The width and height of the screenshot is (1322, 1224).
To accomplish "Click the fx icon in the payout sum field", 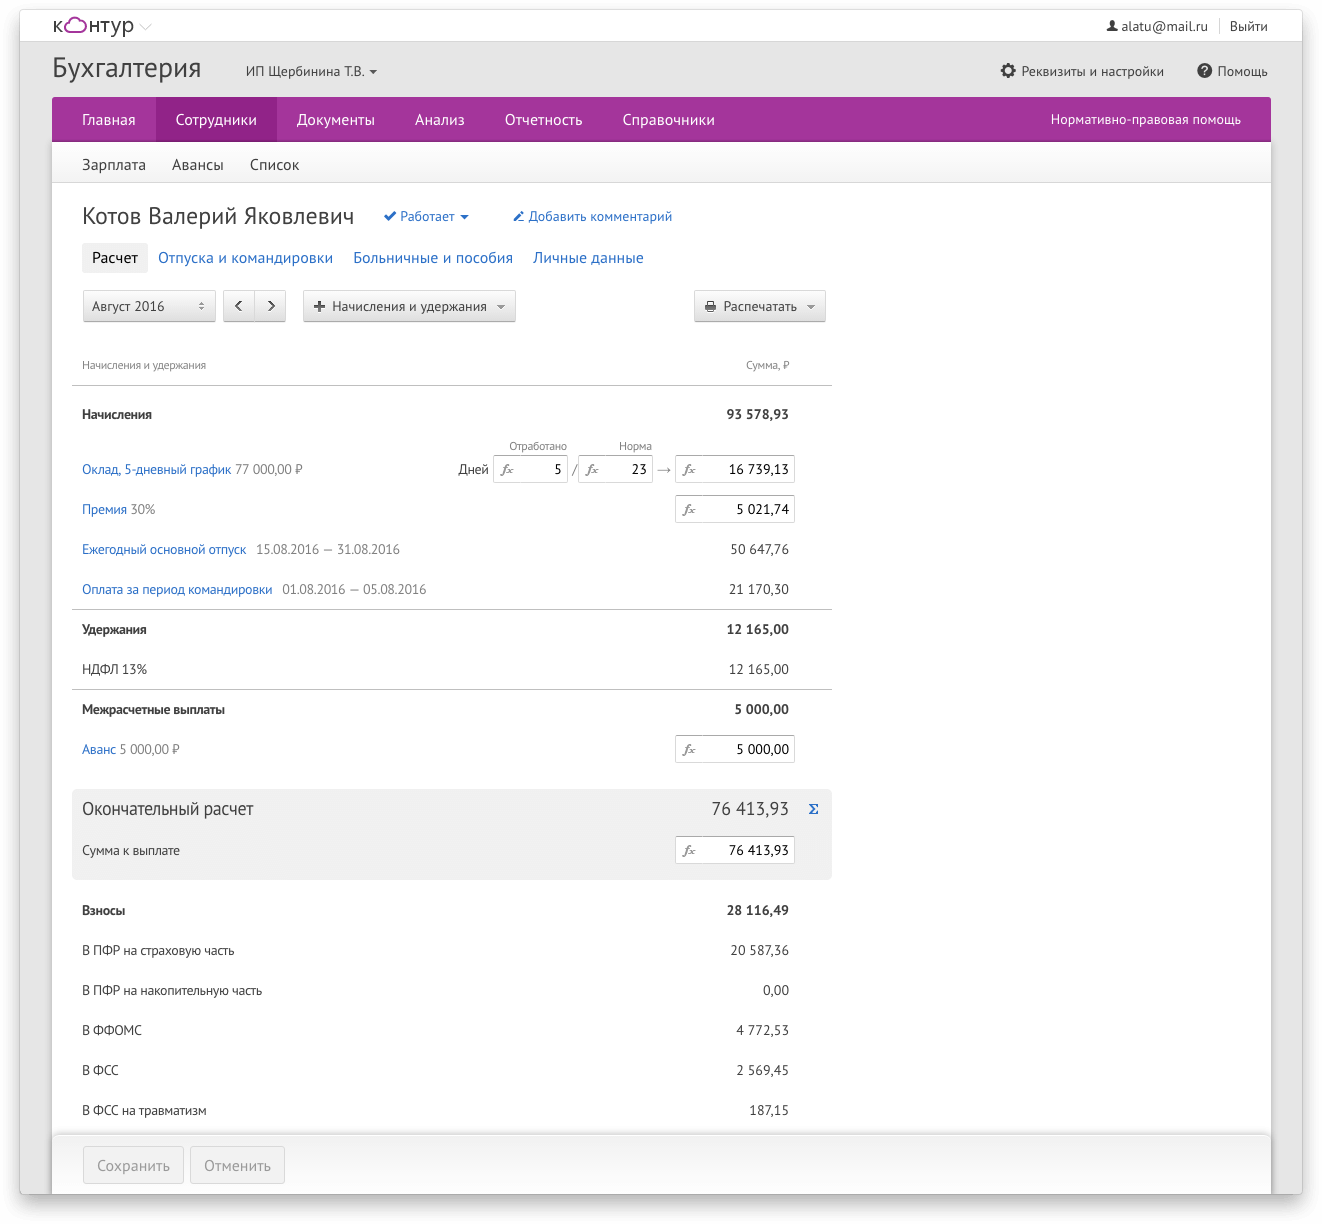I will click(x=689, y=850).
